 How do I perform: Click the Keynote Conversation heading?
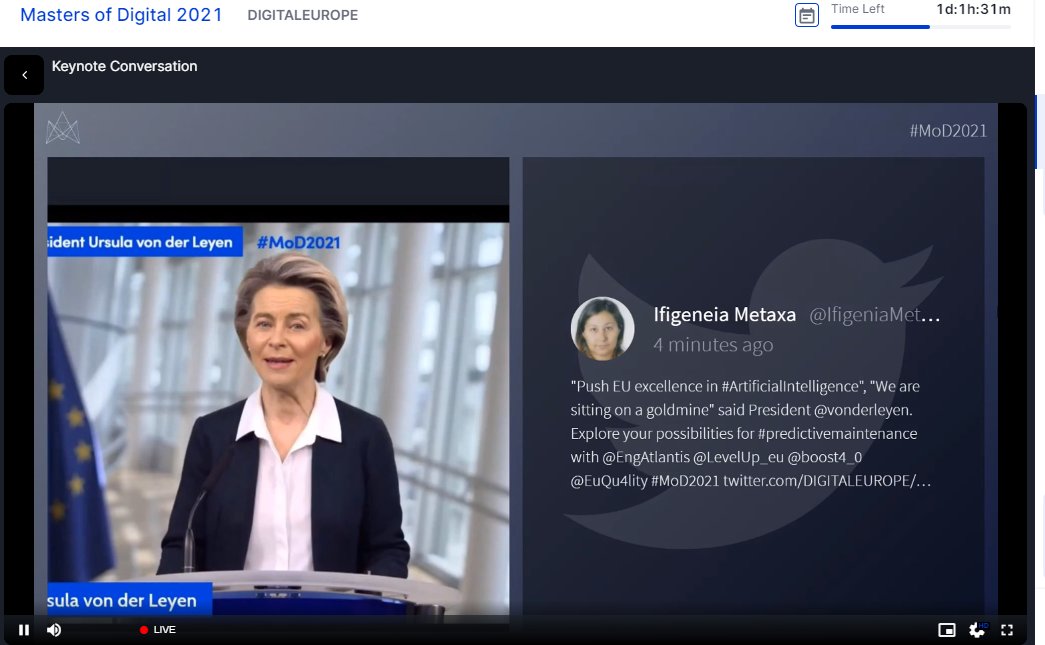click(x=125, y=66)
